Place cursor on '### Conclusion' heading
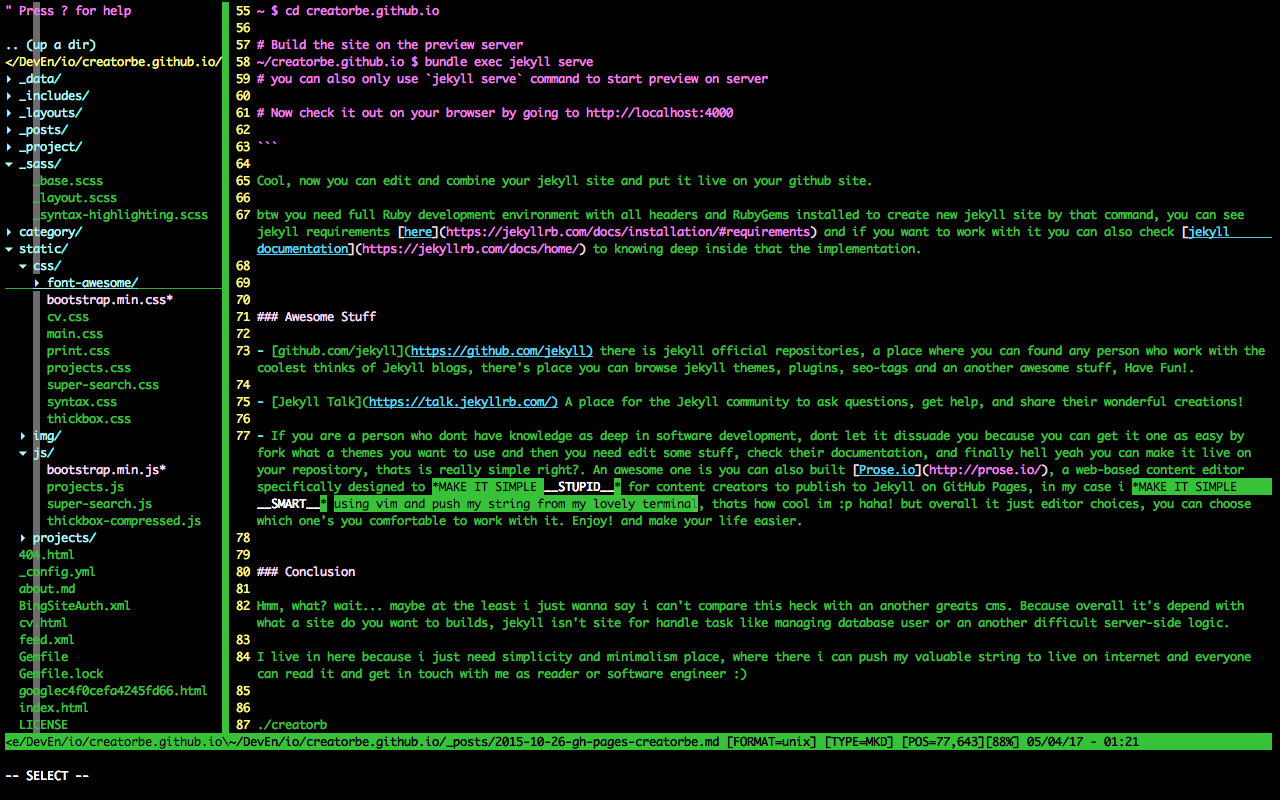Viewport: 1280px width, 800px height. coord(306,572)
